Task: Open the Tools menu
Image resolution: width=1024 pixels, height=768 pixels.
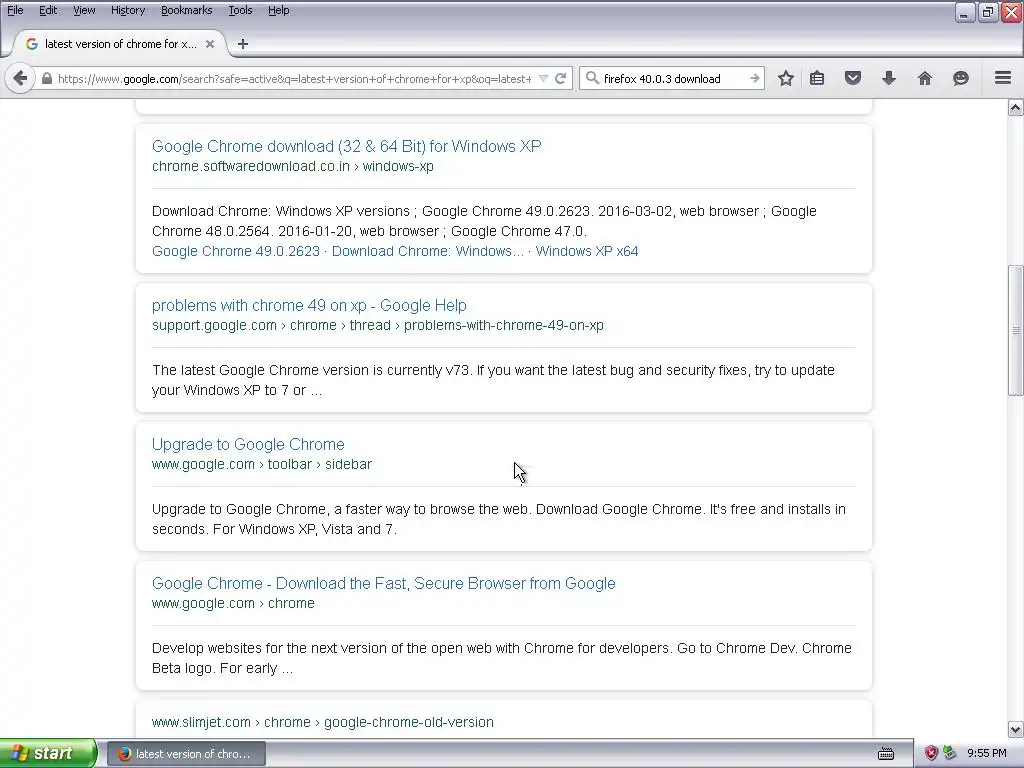Action: click(240, 10)
